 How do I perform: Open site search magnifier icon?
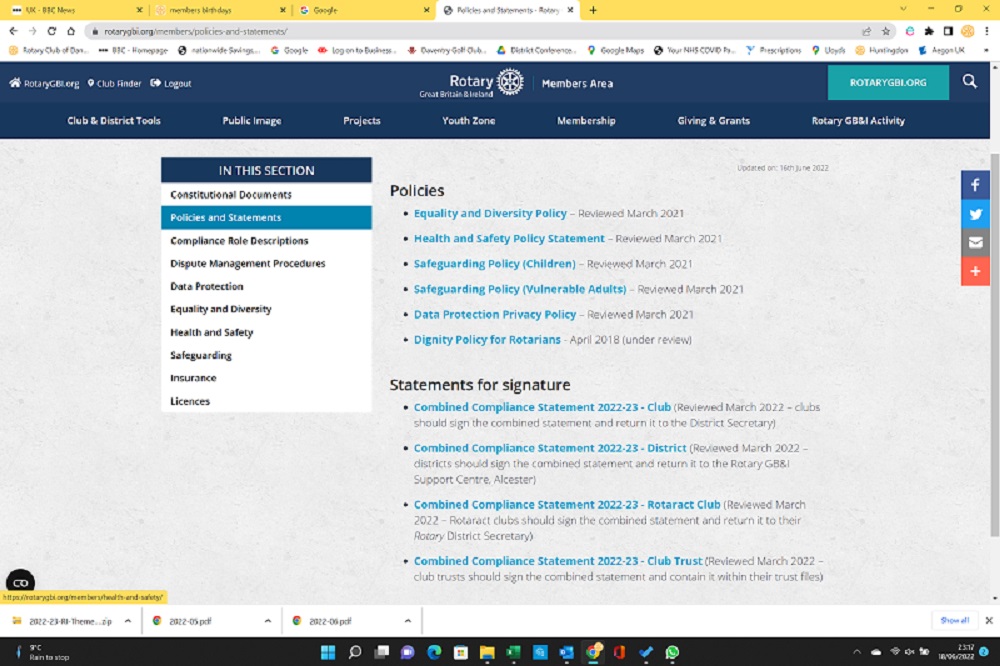click(x=969, y=82)
